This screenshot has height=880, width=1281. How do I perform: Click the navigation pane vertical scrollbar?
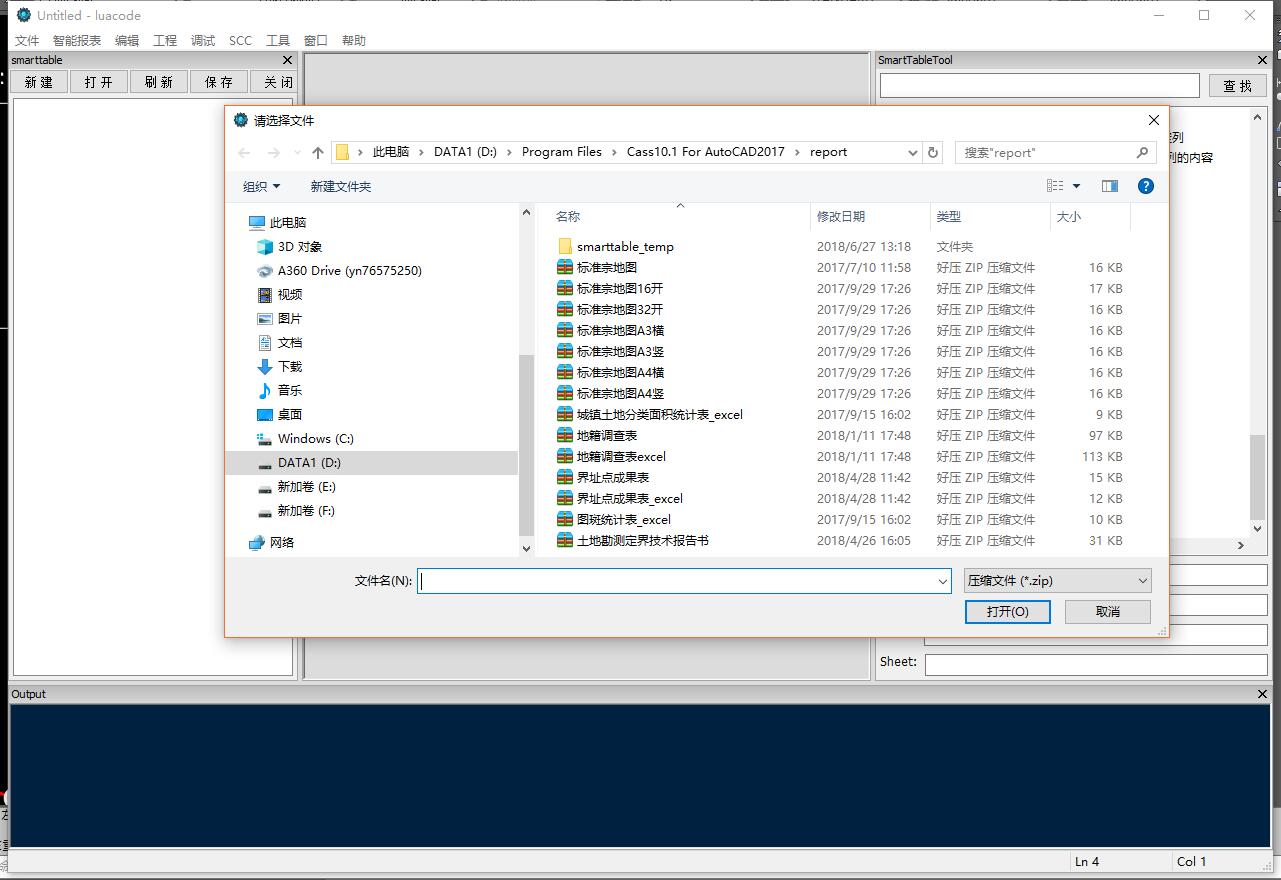[x=527, y=440]
